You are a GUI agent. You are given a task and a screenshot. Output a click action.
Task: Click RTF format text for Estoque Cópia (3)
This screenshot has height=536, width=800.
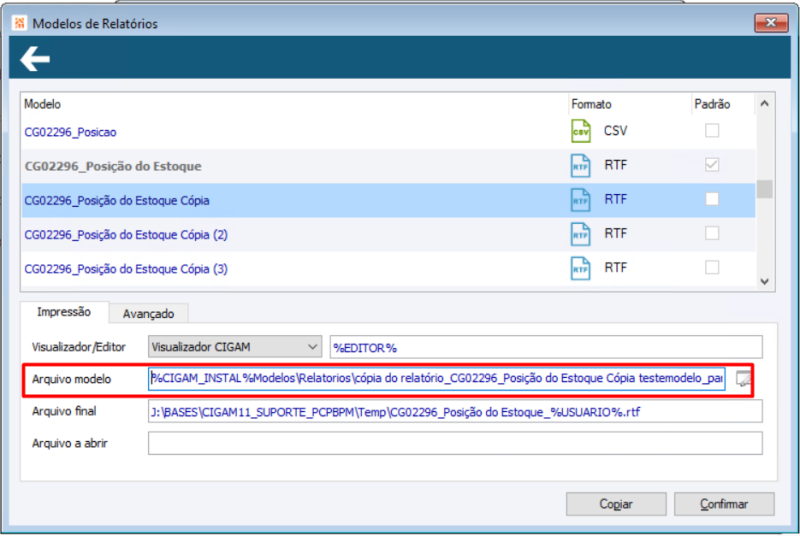pos(616,268)
